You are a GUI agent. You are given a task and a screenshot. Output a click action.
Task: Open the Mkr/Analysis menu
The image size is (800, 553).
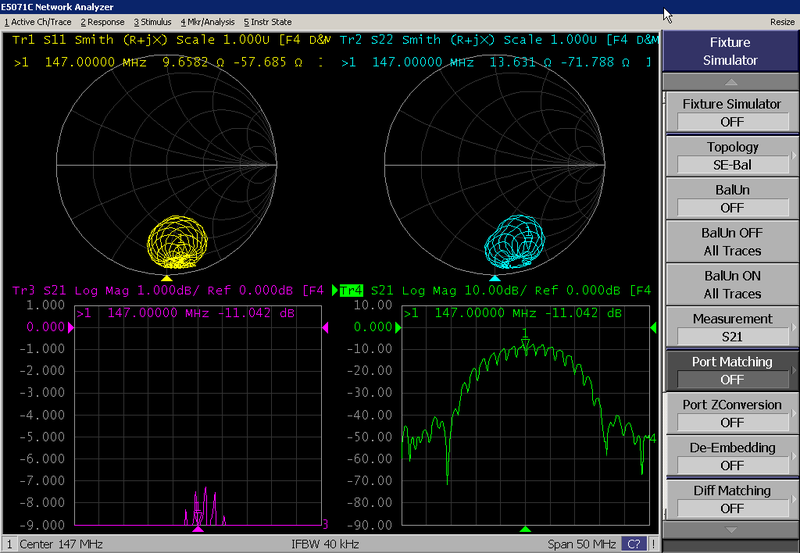tap(209, 22)
